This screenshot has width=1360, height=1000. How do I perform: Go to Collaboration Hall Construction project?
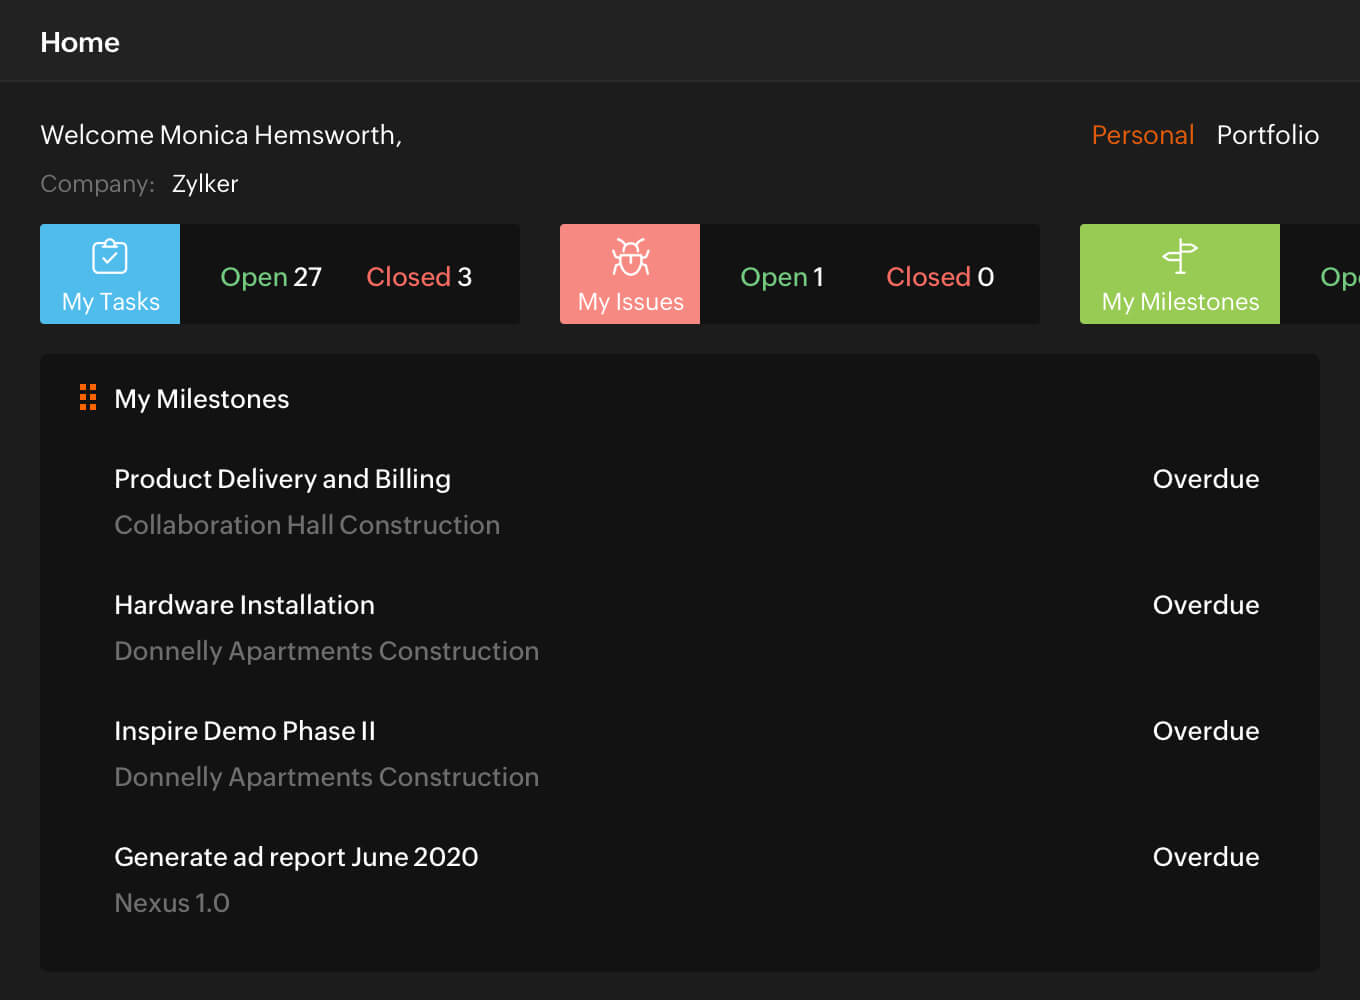point(307,525)
